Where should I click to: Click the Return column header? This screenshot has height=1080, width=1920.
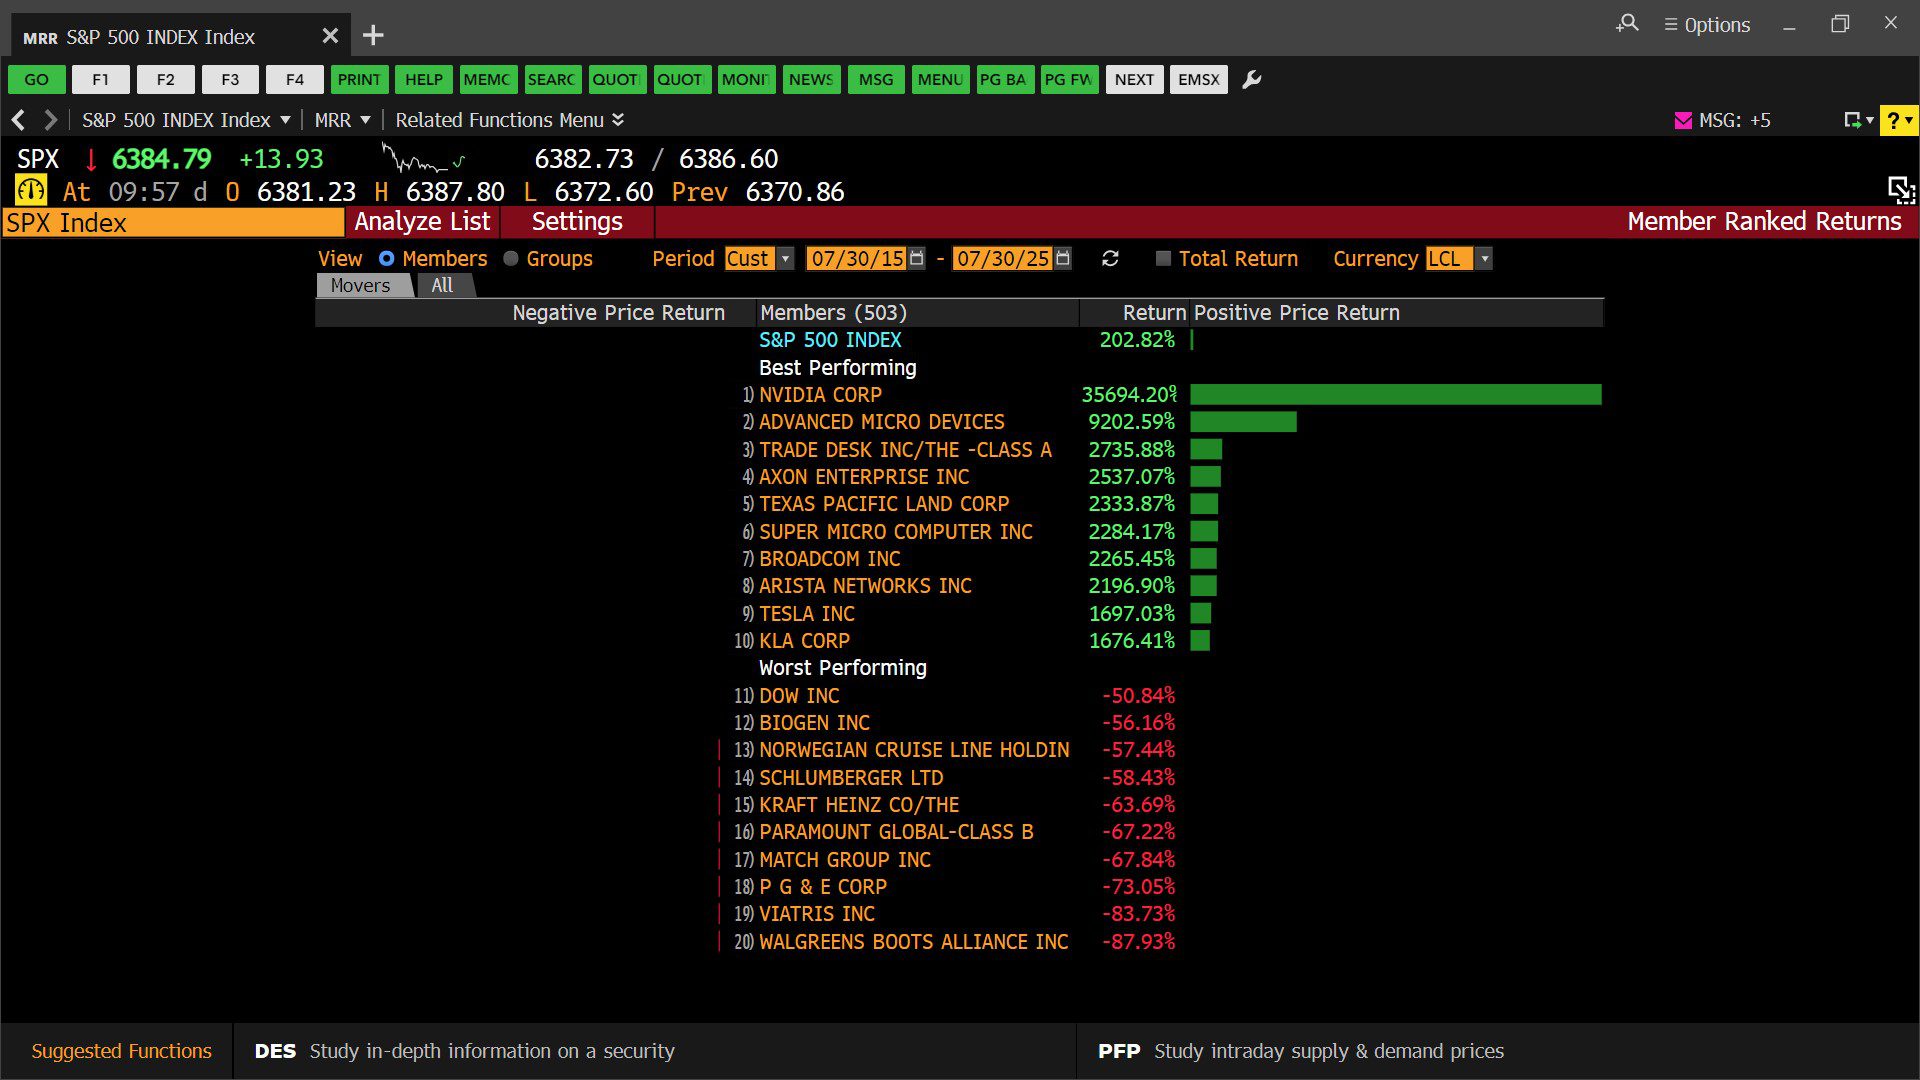pos(1134,313)
